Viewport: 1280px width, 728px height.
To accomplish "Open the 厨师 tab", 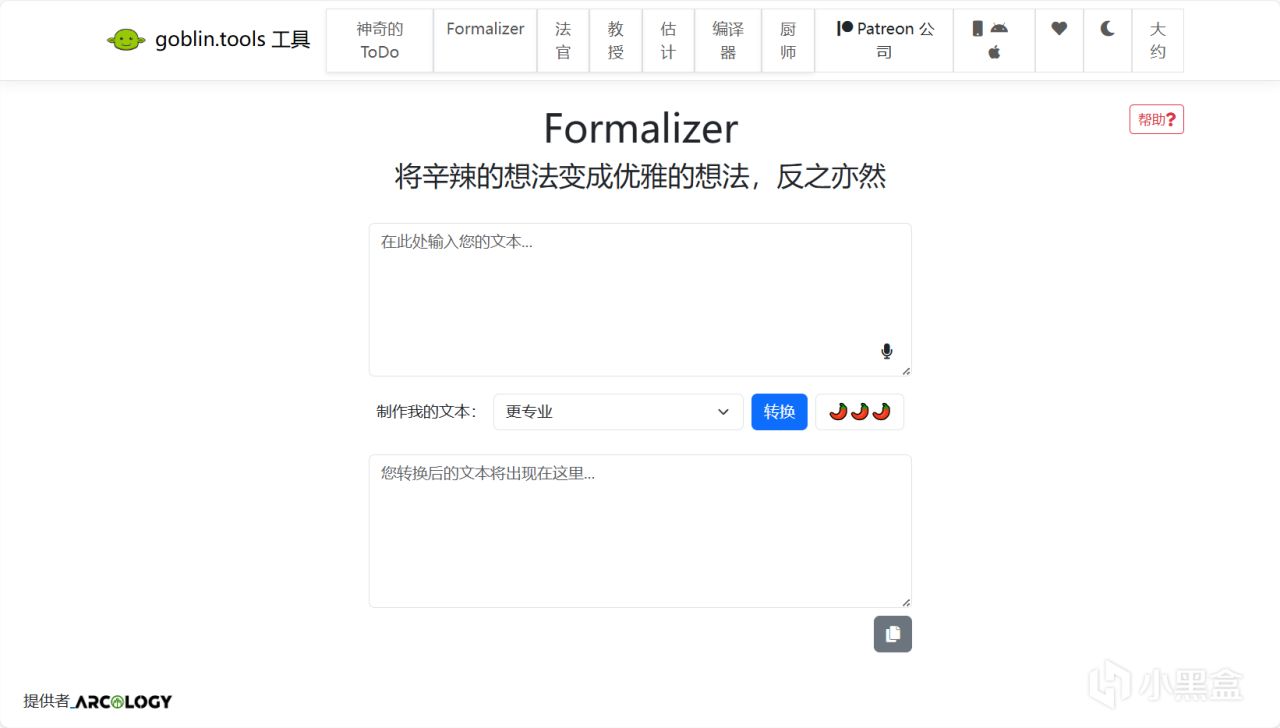I will [x=788, y=41].
